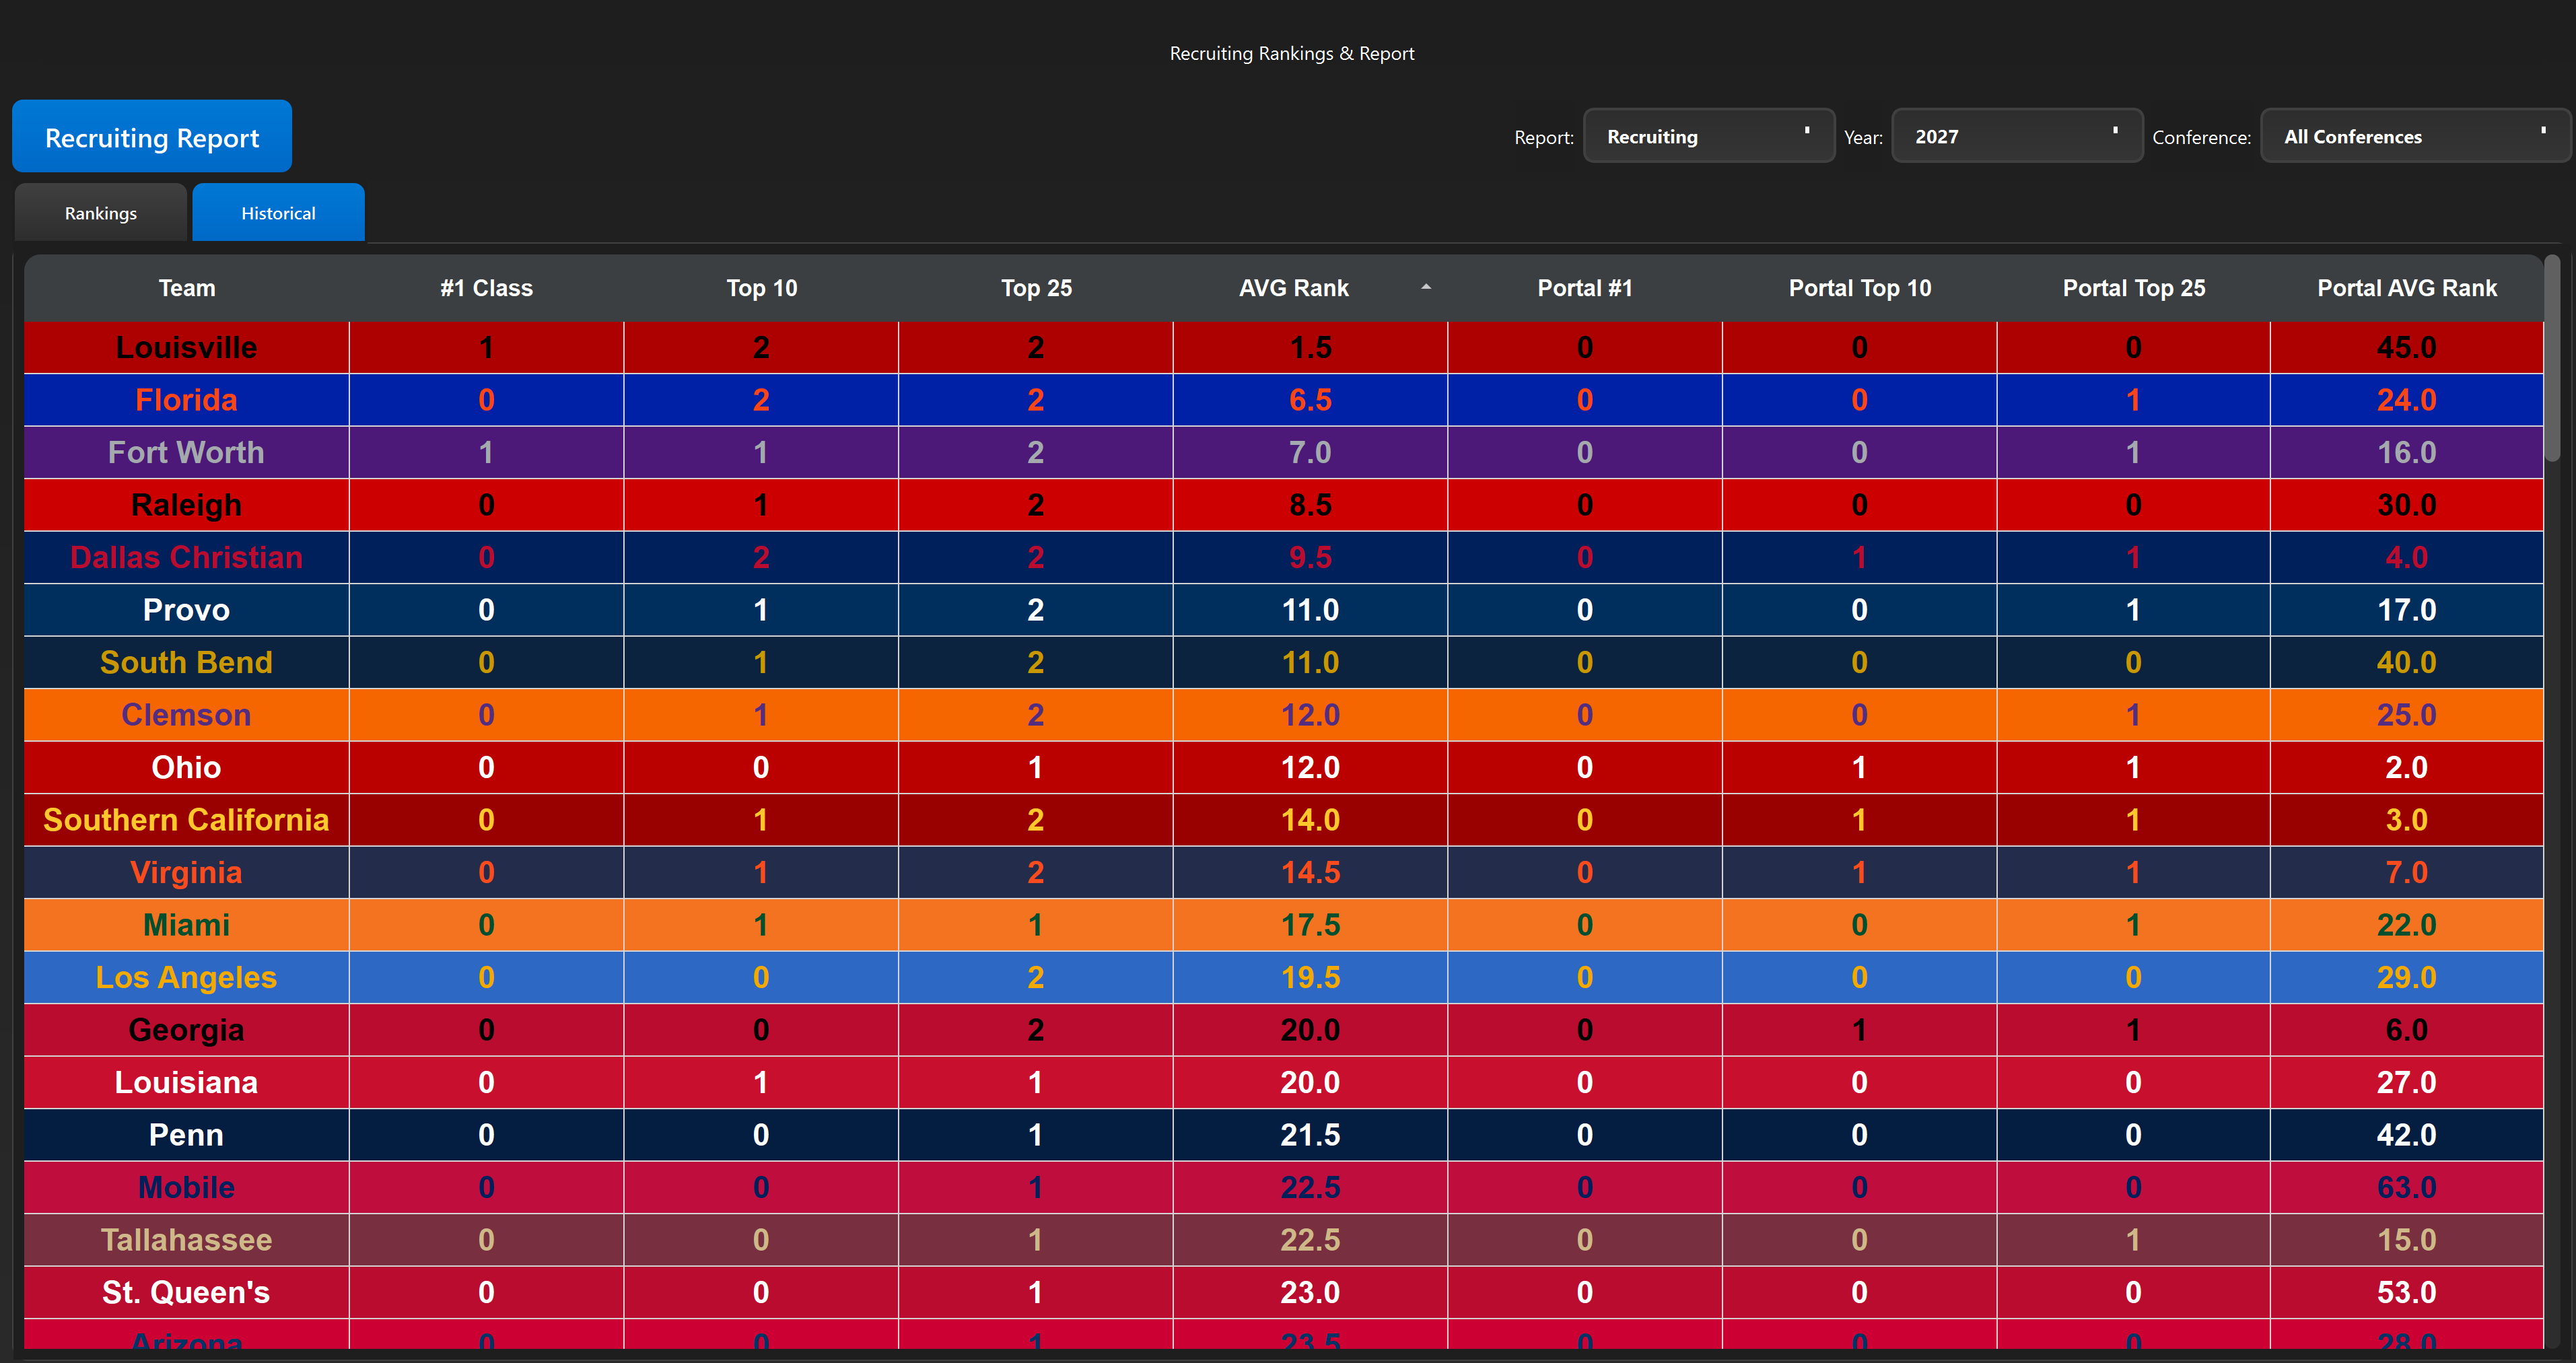Sort by Portal #1 column header
Viewport: 2576px width, 1363px height.
(1585, 288)
